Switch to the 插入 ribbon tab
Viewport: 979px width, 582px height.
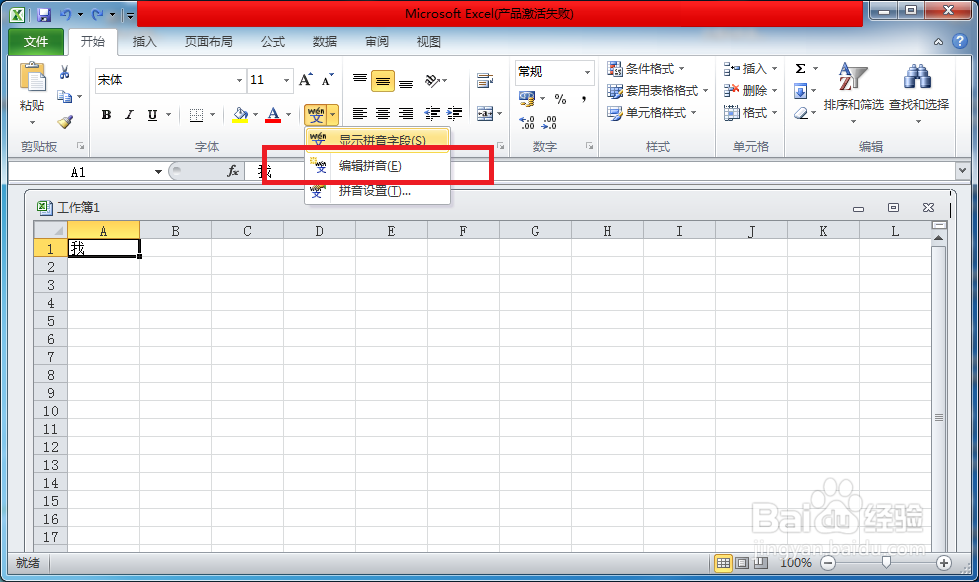tap(144, 41)
